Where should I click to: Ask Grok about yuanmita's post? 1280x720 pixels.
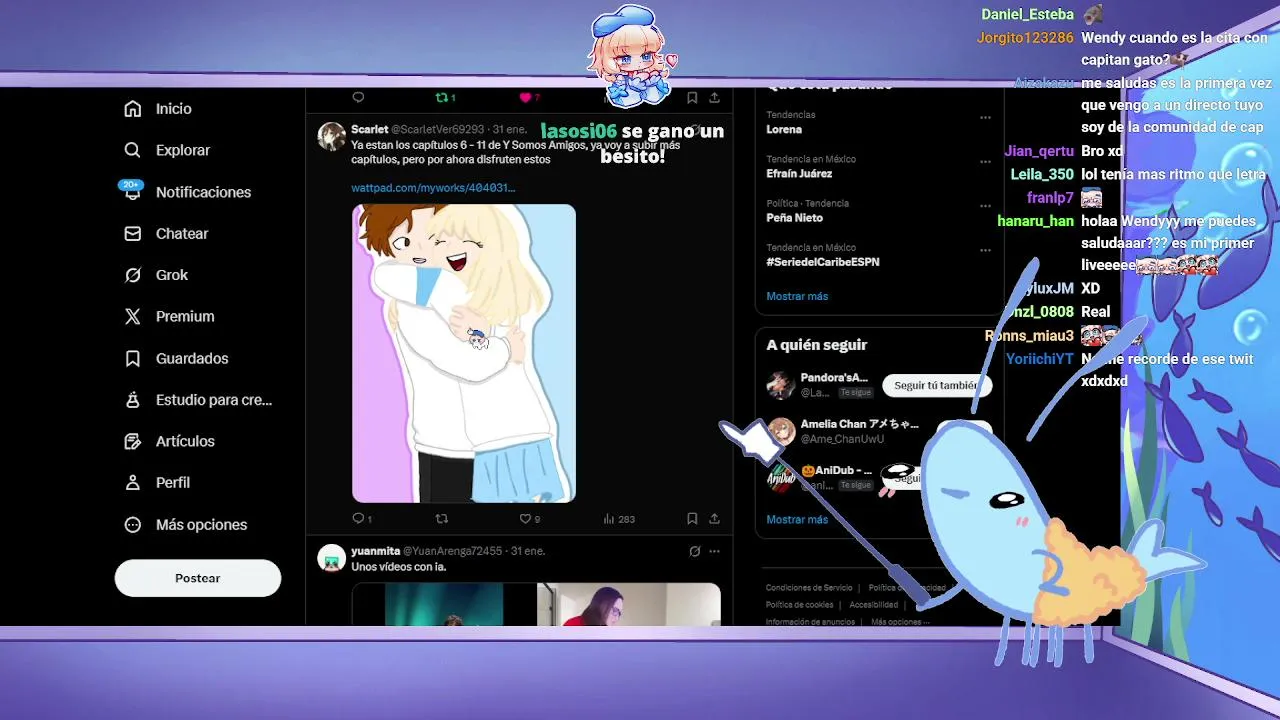tap(695, 551)
